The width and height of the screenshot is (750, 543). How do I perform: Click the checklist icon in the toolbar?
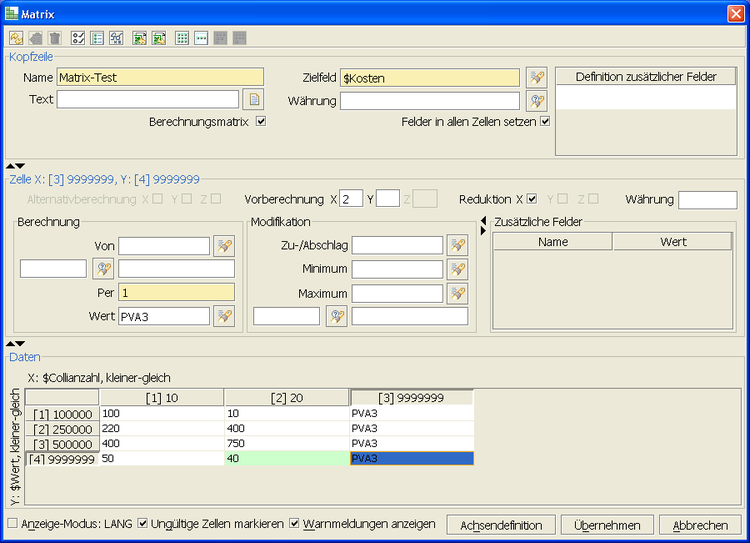pyautogui.click(x=78, y=38)
